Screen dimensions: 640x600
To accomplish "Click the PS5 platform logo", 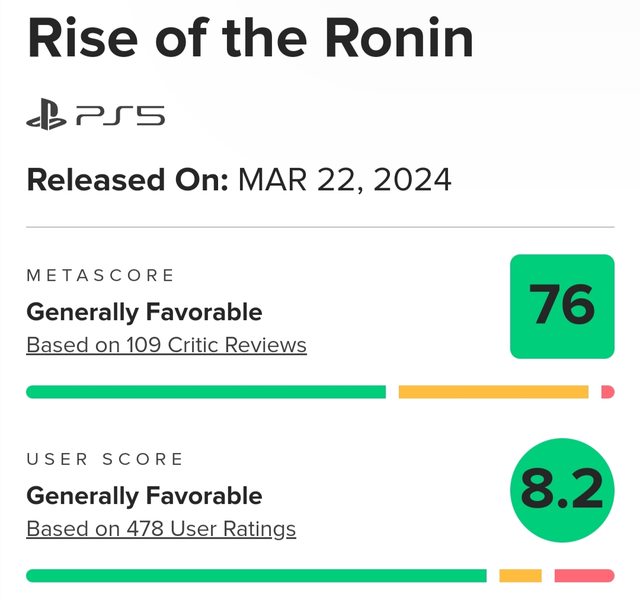I will click(97, 117).
